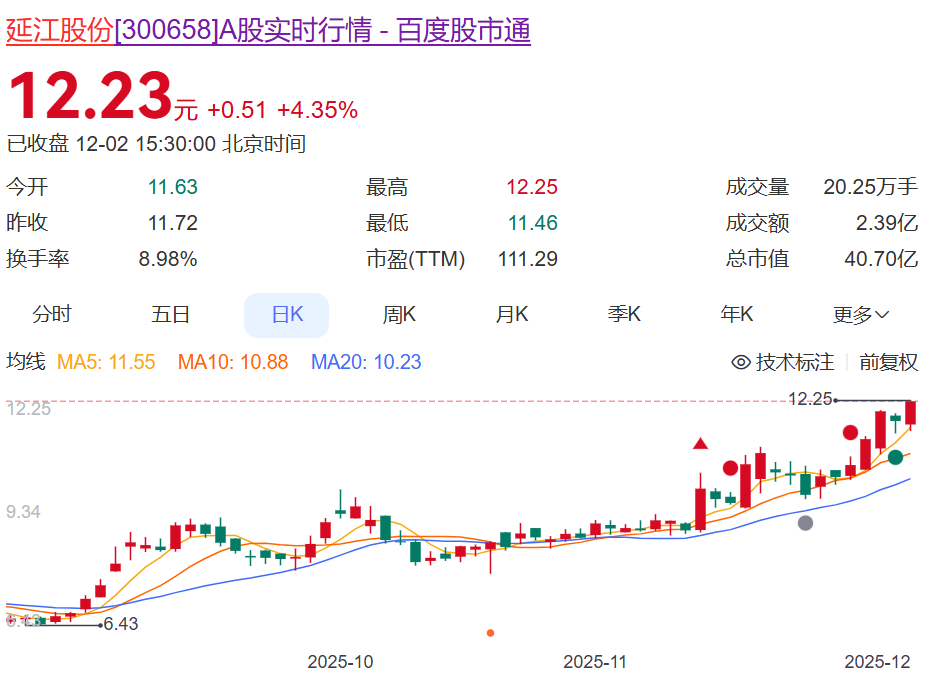Click the green circle marker near December

[895, 457]
